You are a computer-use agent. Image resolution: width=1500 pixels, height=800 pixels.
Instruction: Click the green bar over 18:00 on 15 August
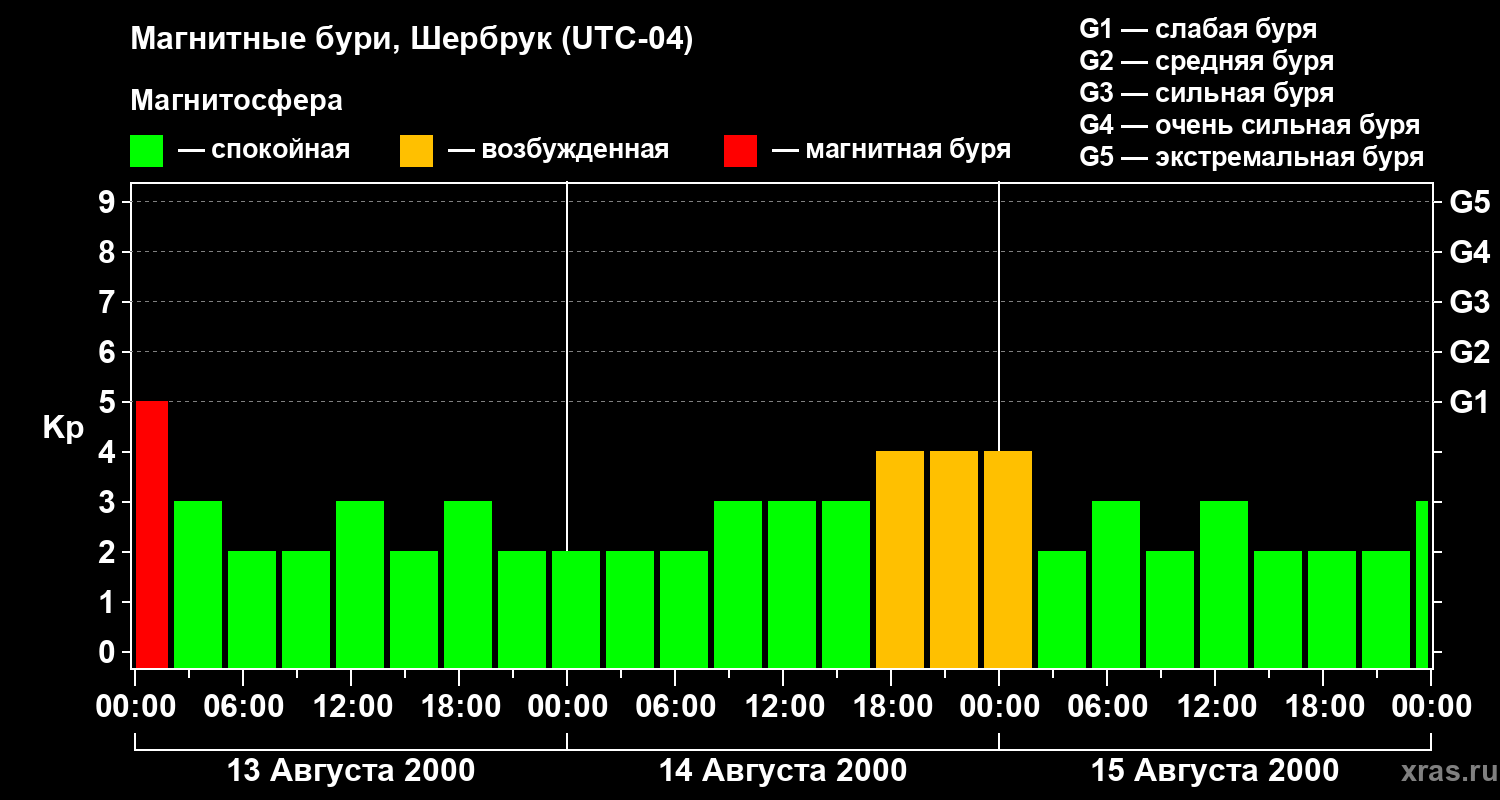coord(1332,610)
